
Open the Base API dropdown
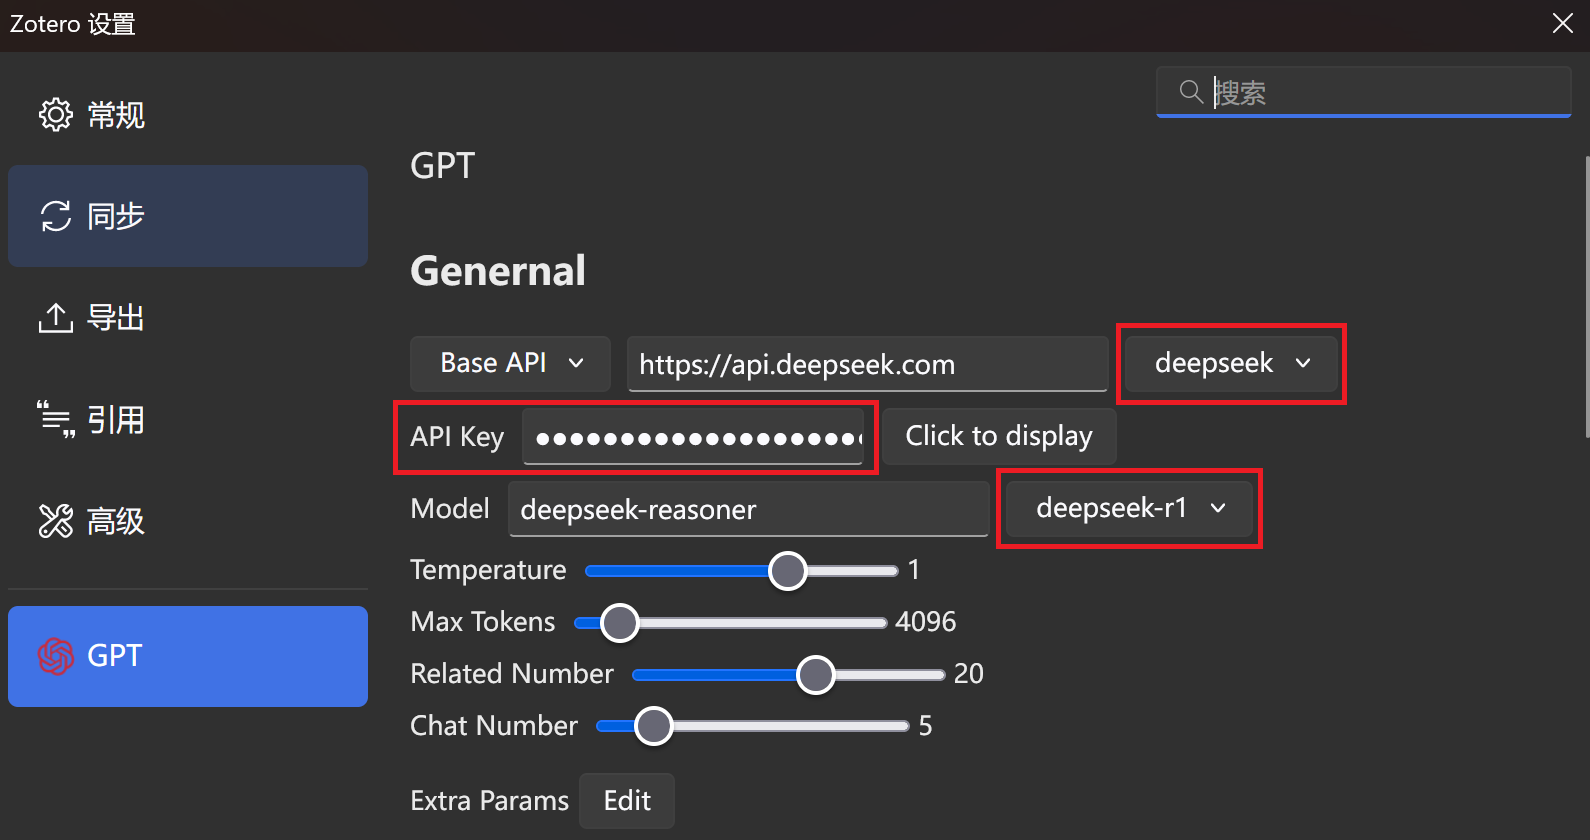[510, 363]
